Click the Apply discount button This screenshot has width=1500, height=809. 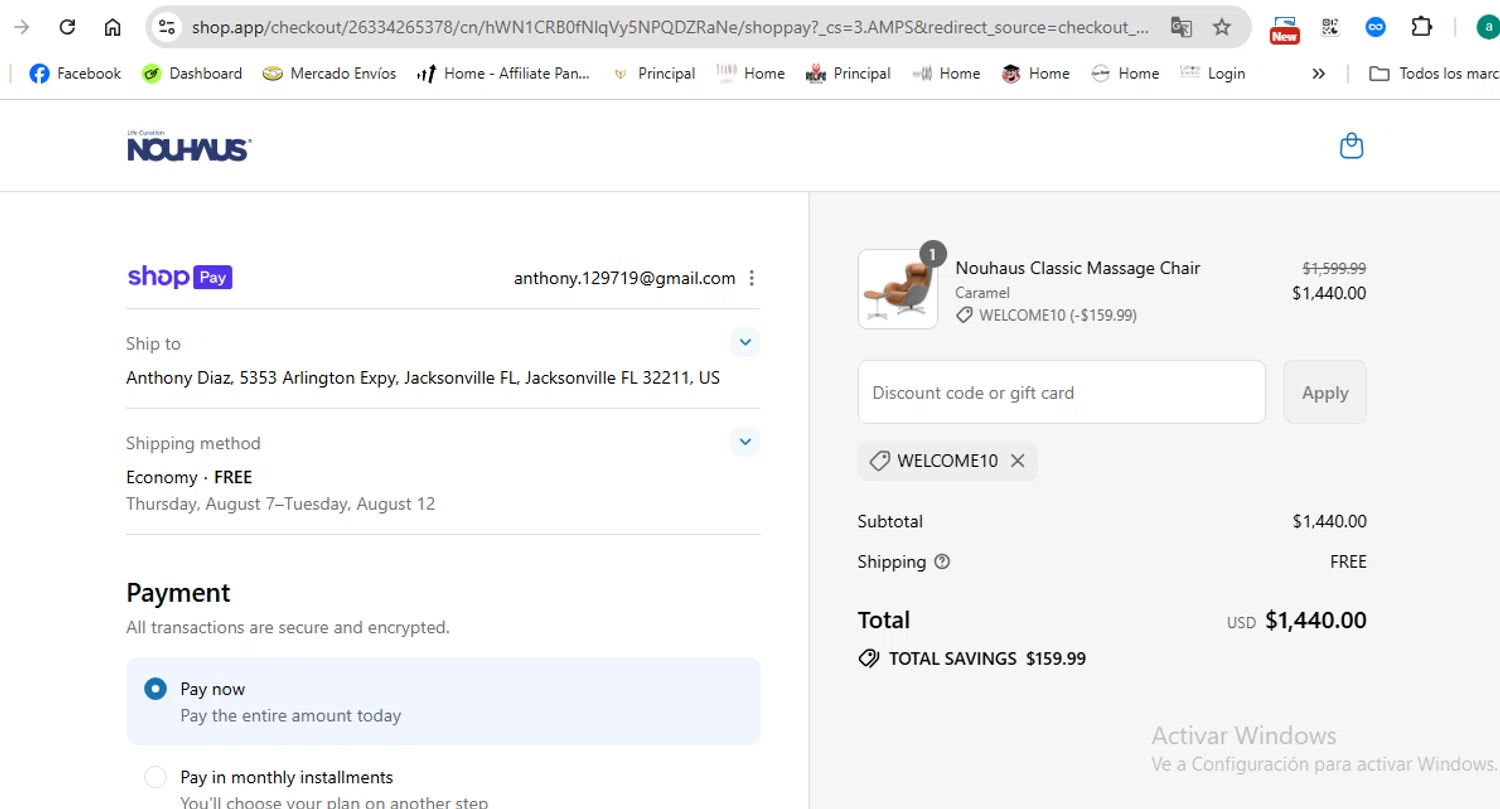pos(1325,392)
